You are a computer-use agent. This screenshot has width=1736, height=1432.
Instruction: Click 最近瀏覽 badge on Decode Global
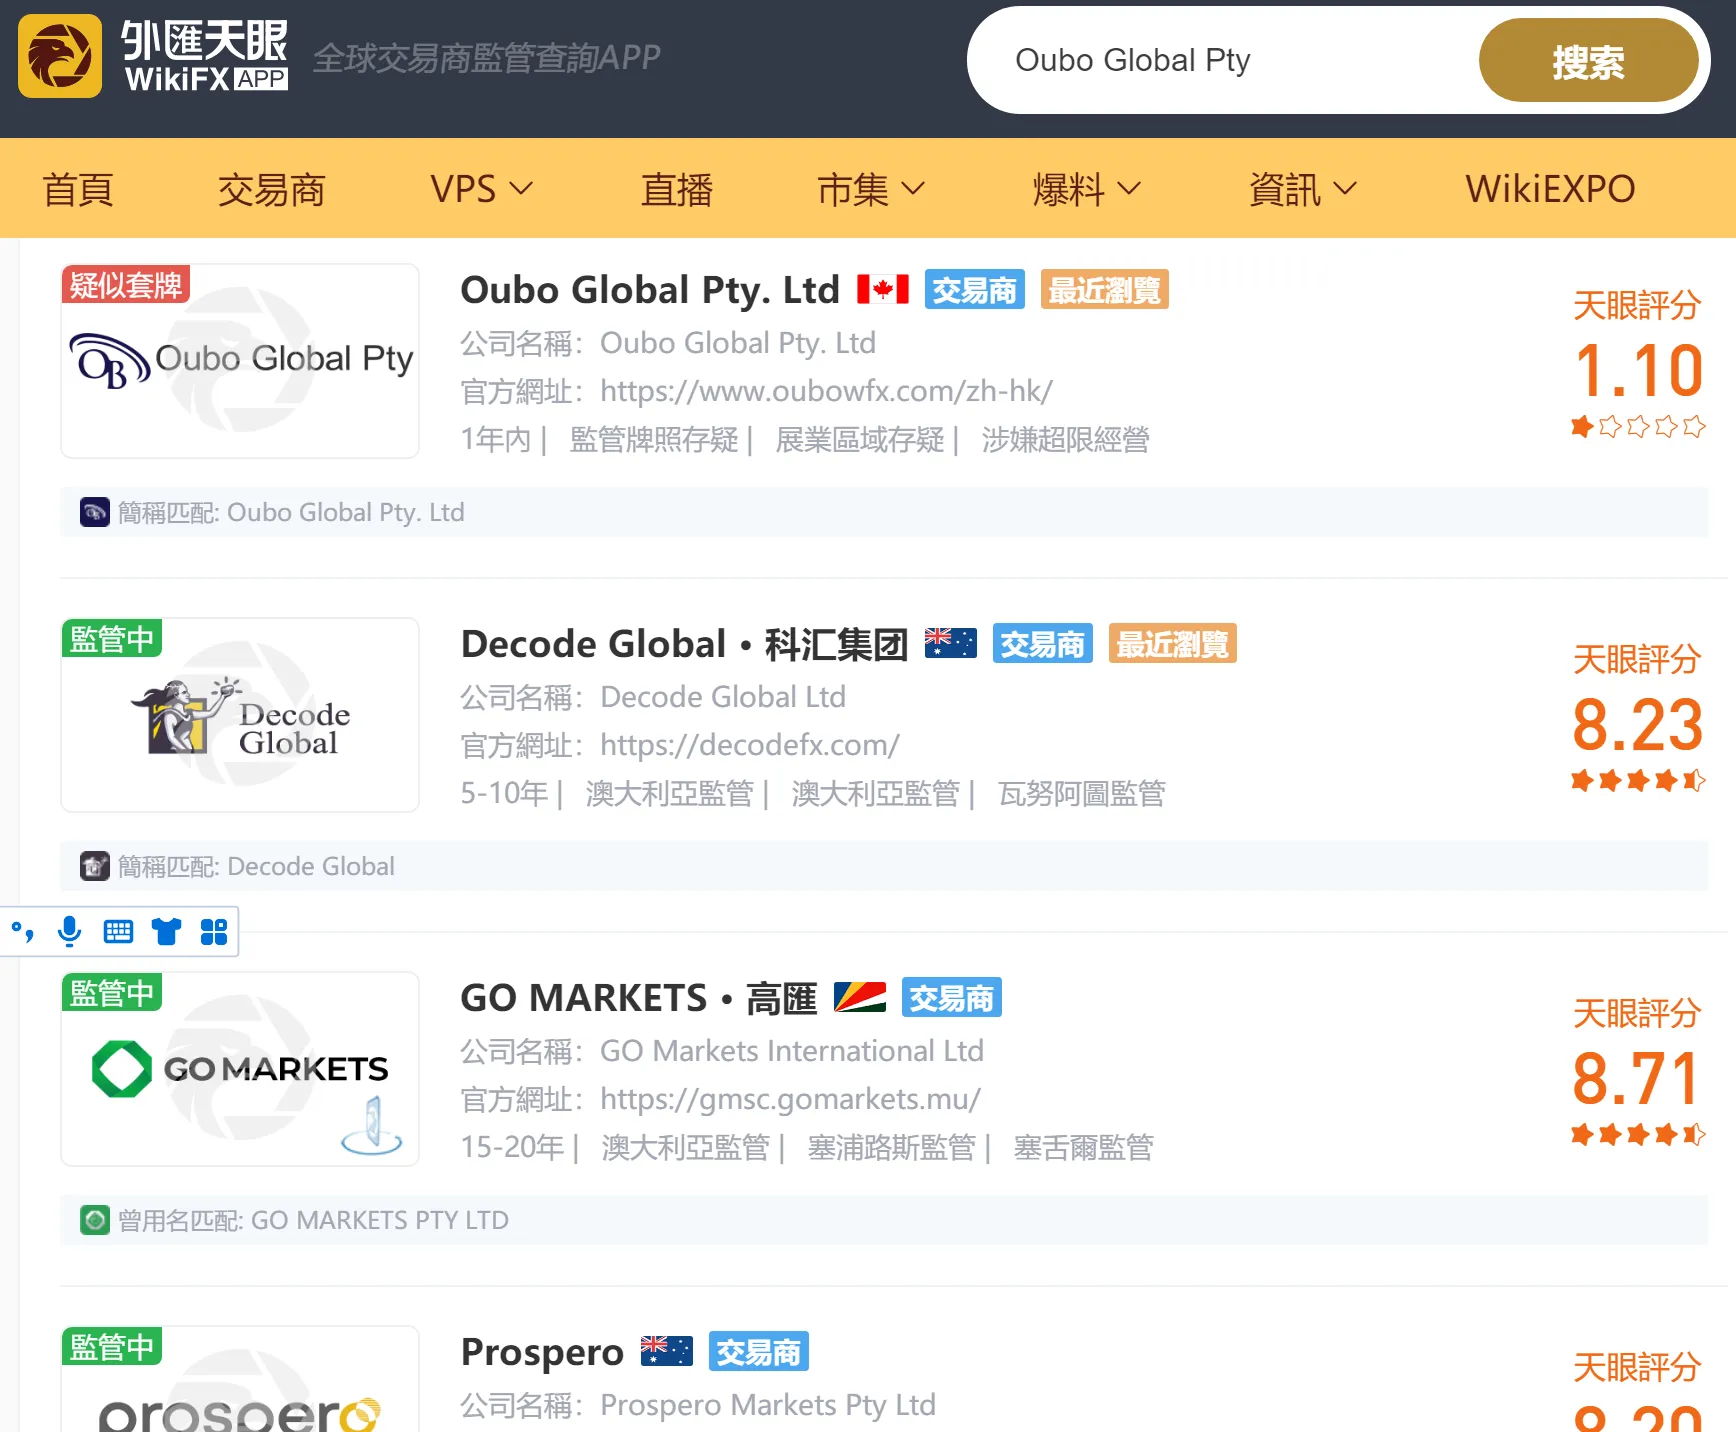[1173, 644]
